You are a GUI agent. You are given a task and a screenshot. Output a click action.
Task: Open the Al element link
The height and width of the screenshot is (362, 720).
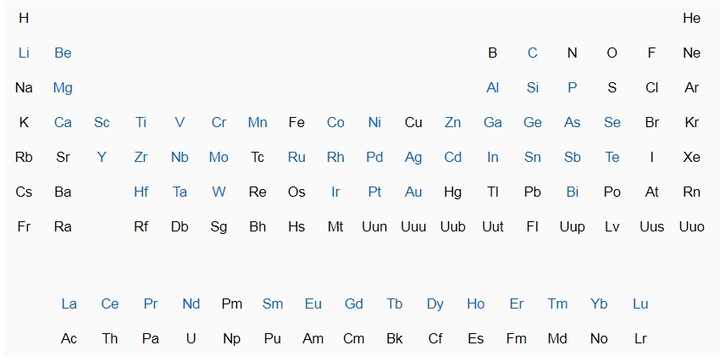pos(493,88)
